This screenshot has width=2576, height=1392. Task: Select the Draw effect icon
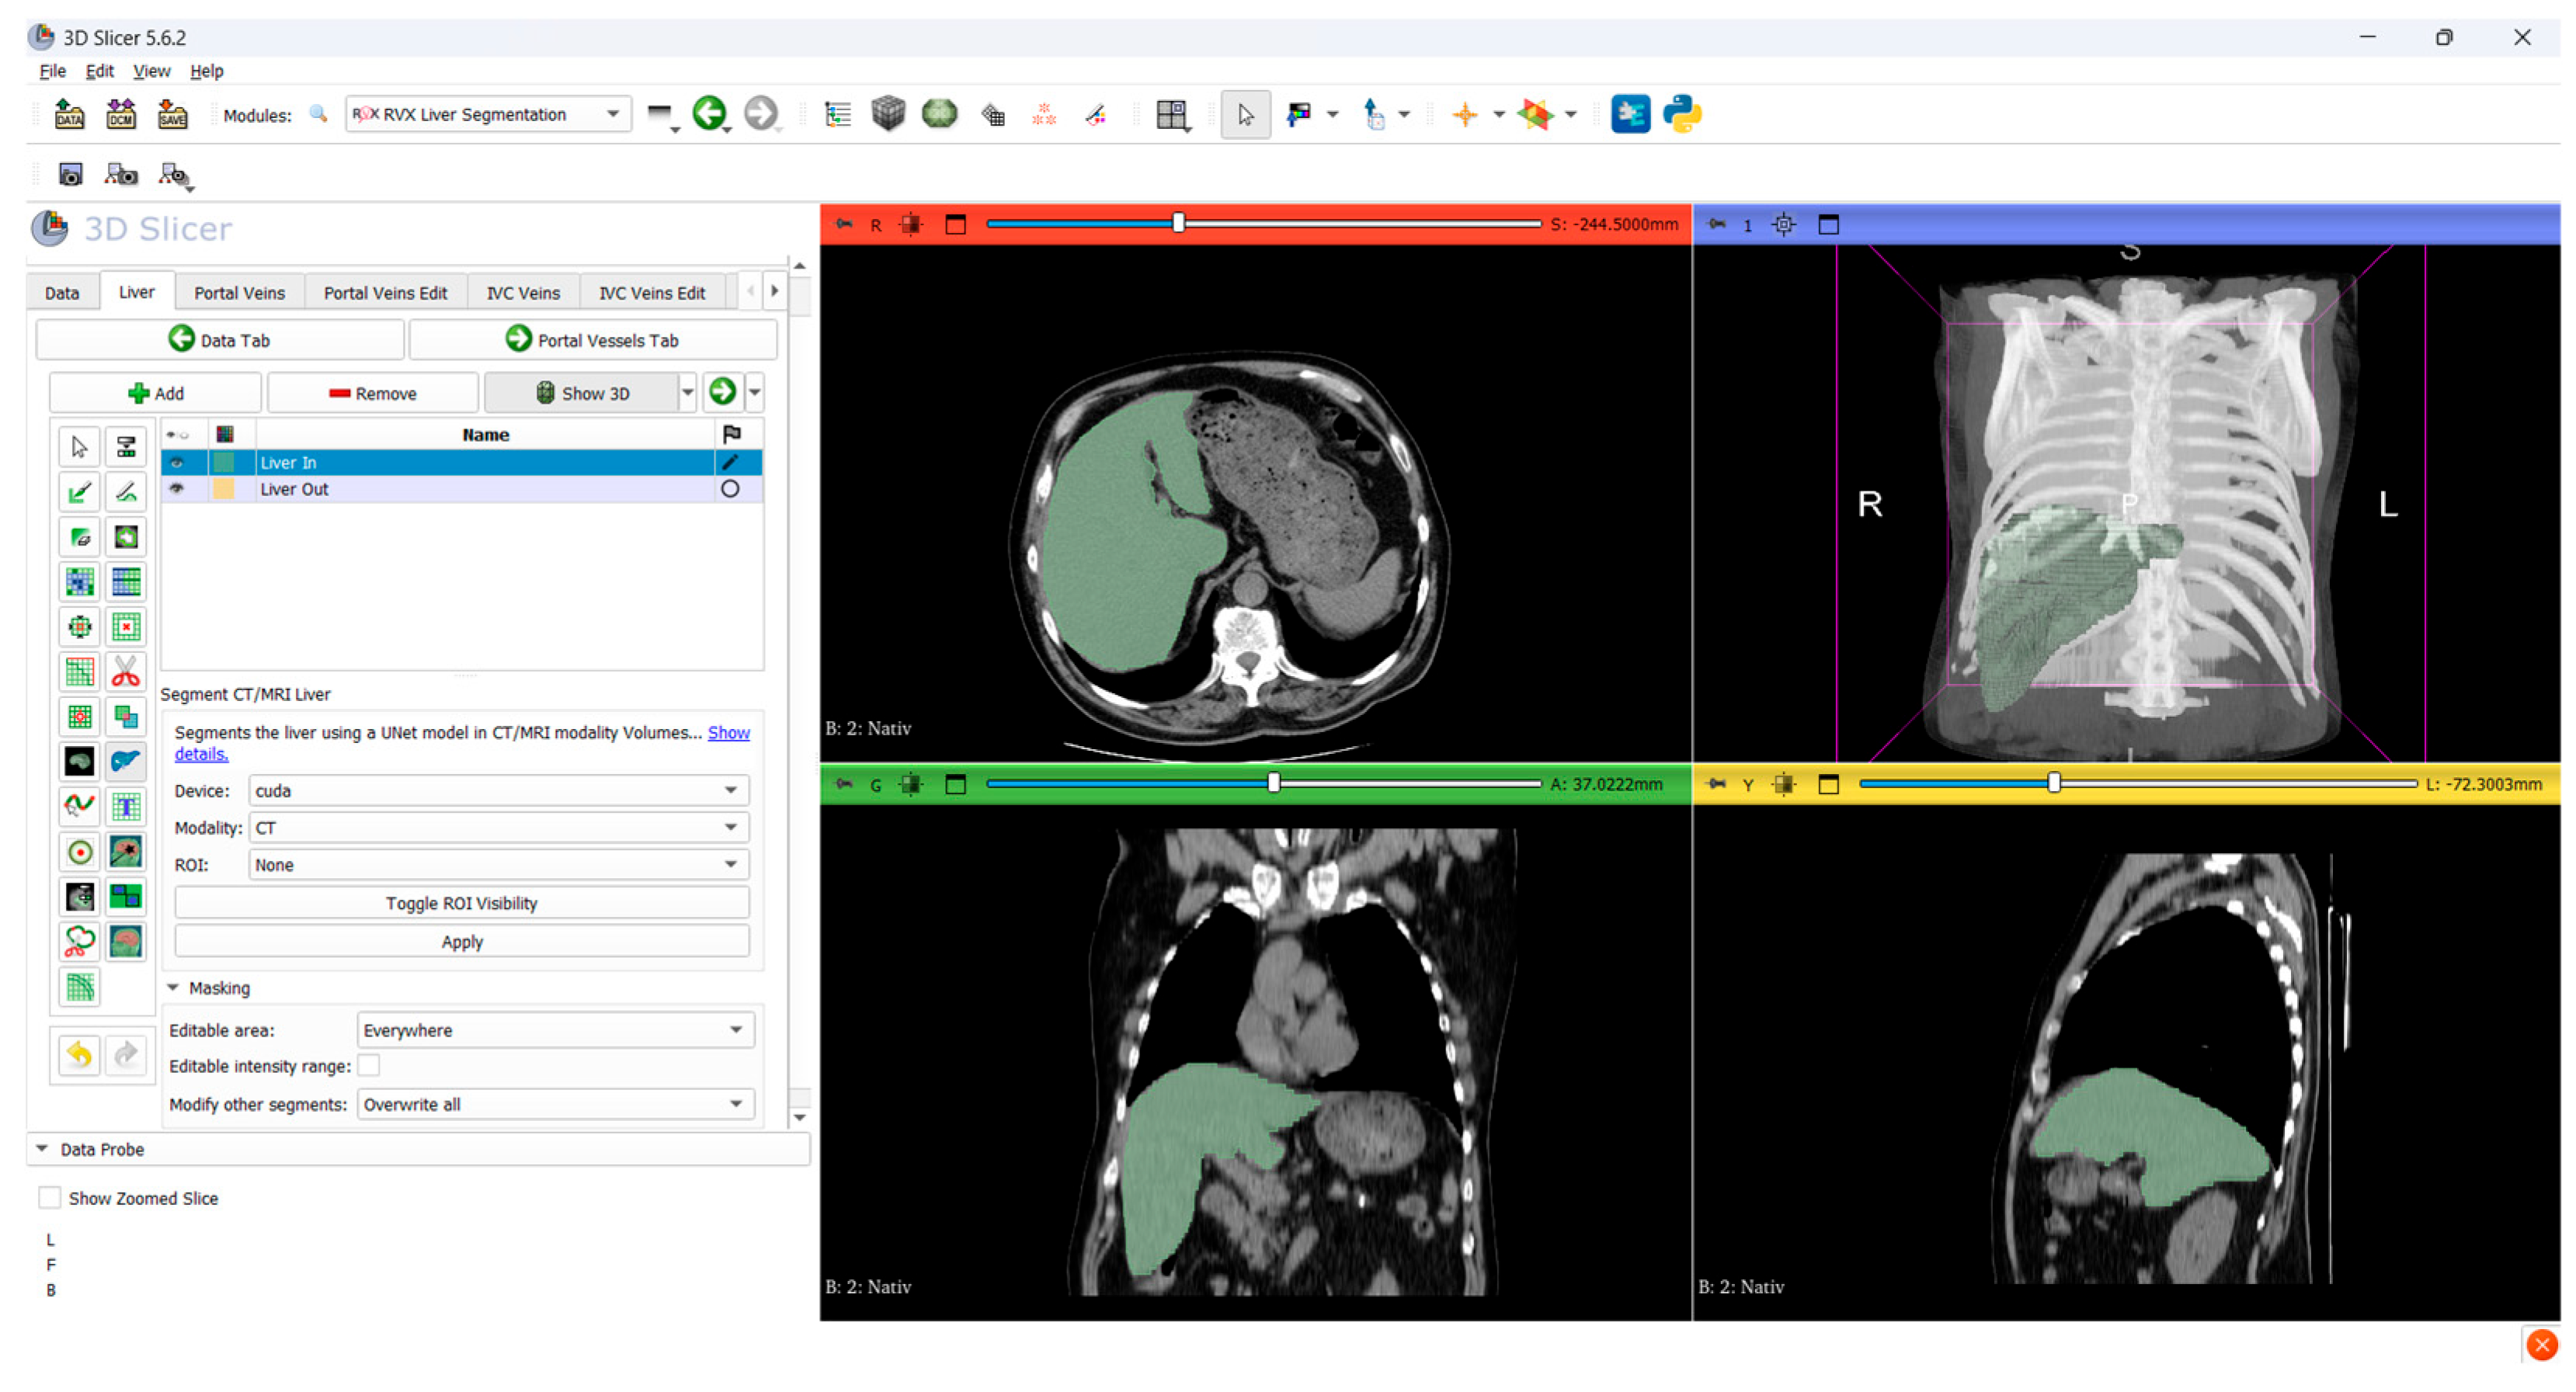pyautogui.click(x=126, y=492)
